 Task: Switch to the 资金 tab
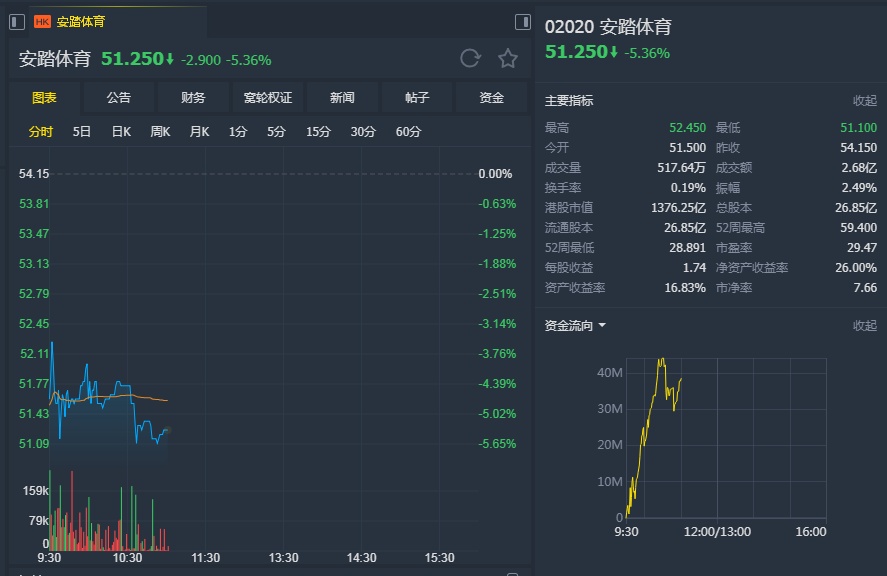[x=491, y=98]
